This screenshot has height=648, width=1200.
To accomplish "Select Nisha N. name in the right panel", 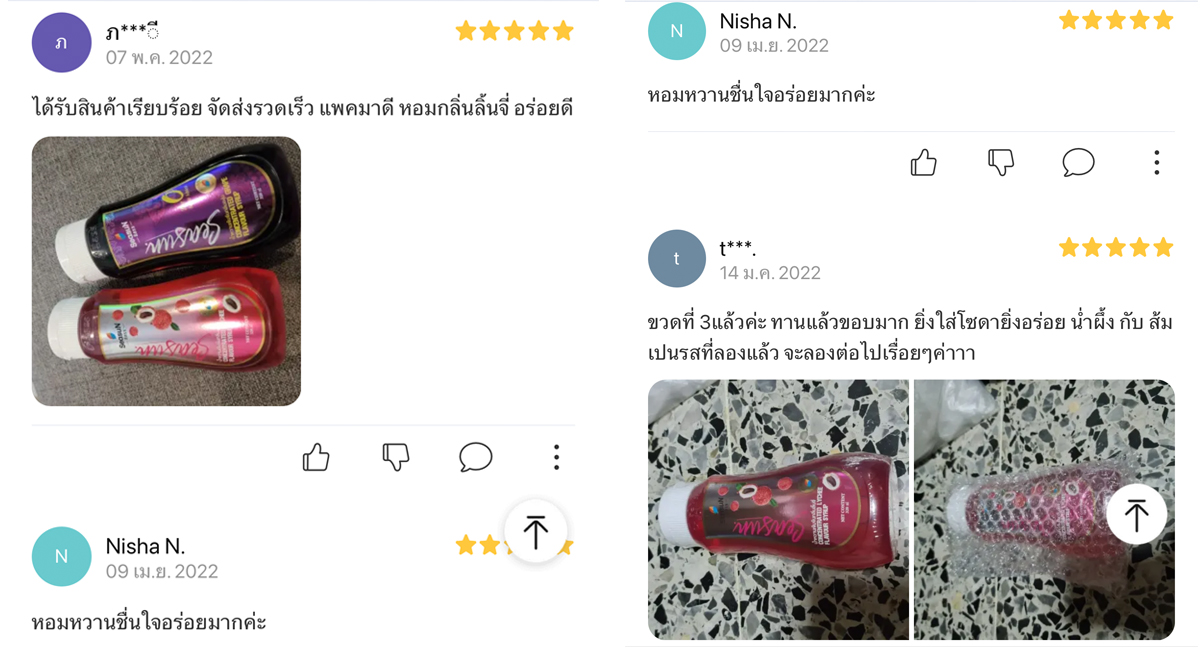I will pyautogui.click(x=758, y=21).
